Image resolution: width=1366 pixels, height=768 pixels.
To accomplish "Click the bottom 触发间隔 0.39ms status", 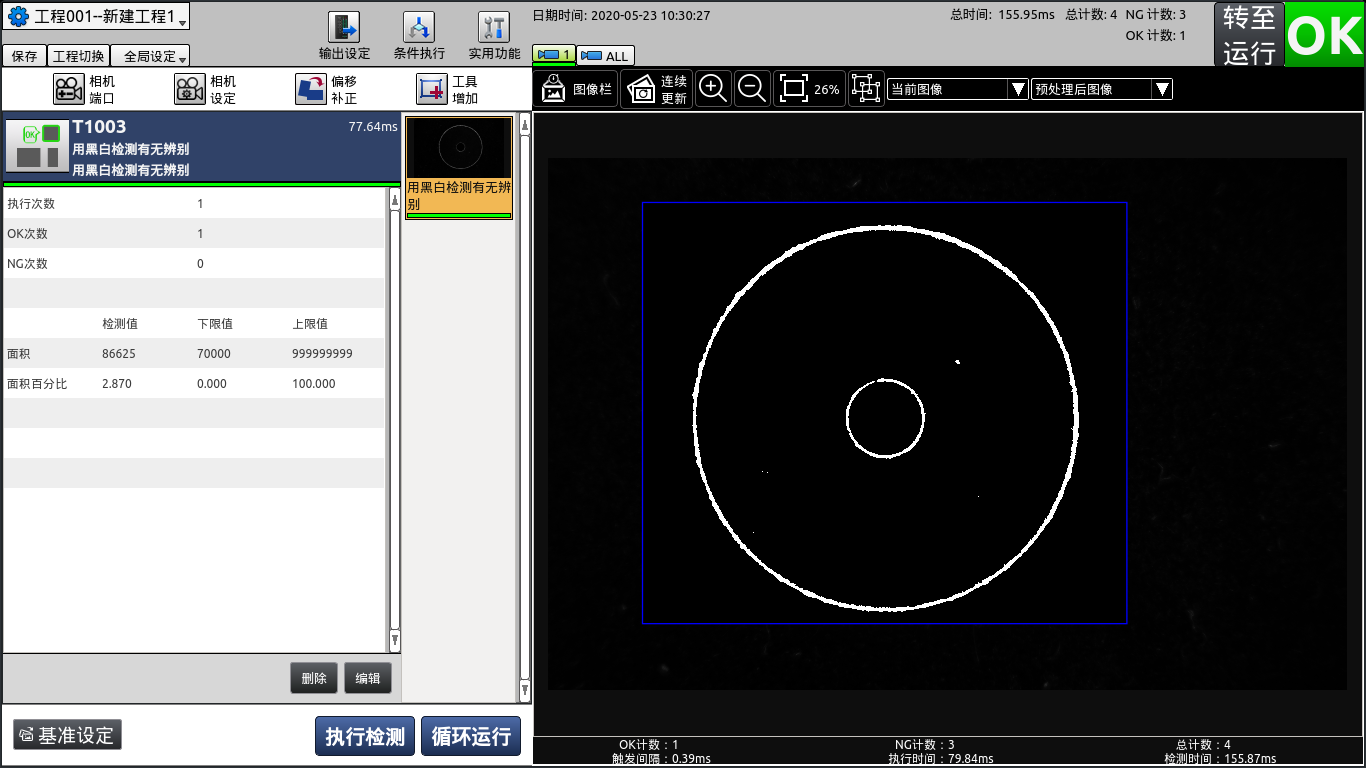I will click(661, 759).
